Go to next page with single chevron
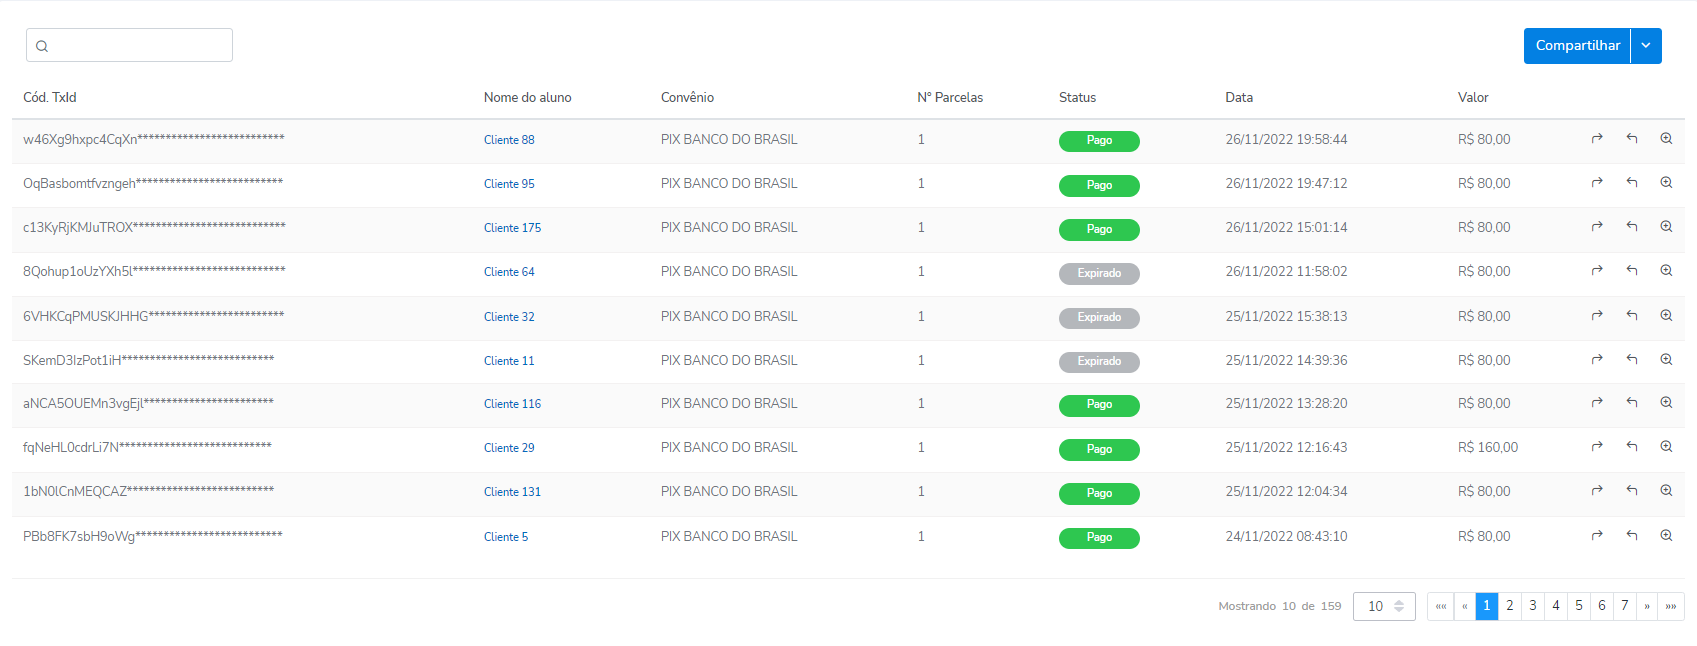Image resolution: width=1697 pixels, height=646 pixels. click(x=1647, y=606)
